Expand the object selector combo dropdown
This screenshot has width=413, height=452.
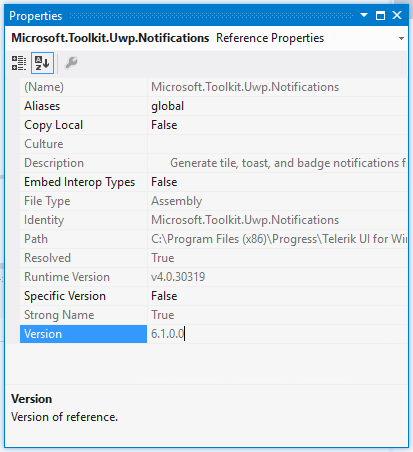[x=401, y=38]
